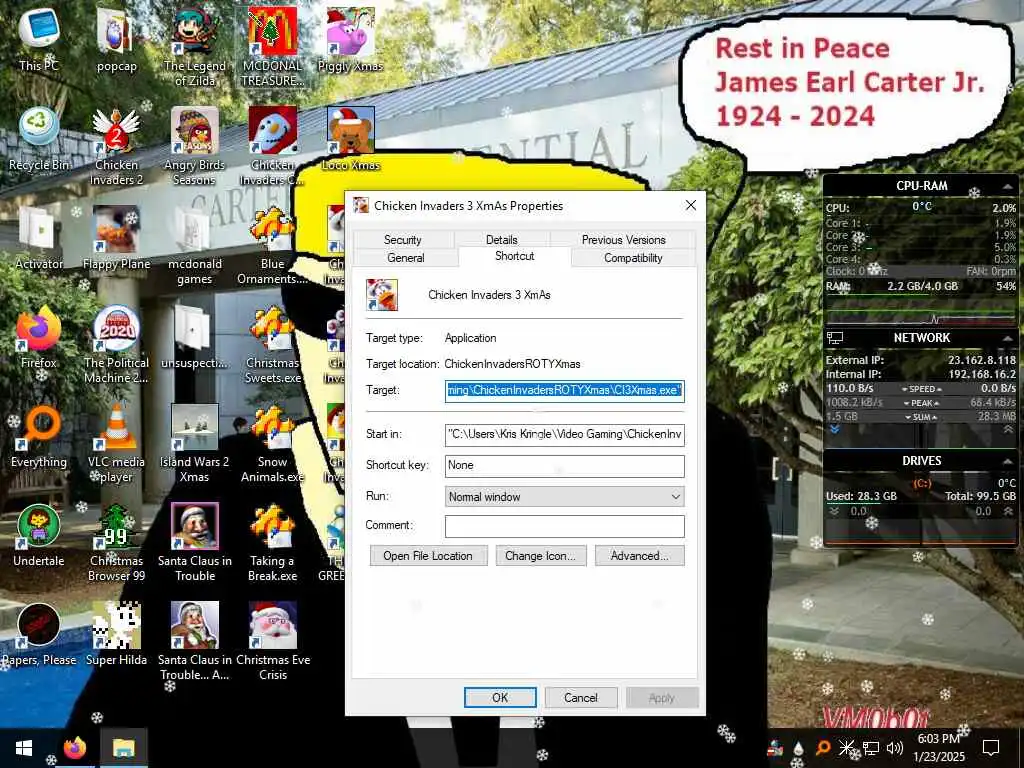Screen dimensions: 1024x768
Task: Cancel the properties dialog
Action: point(581,697)
